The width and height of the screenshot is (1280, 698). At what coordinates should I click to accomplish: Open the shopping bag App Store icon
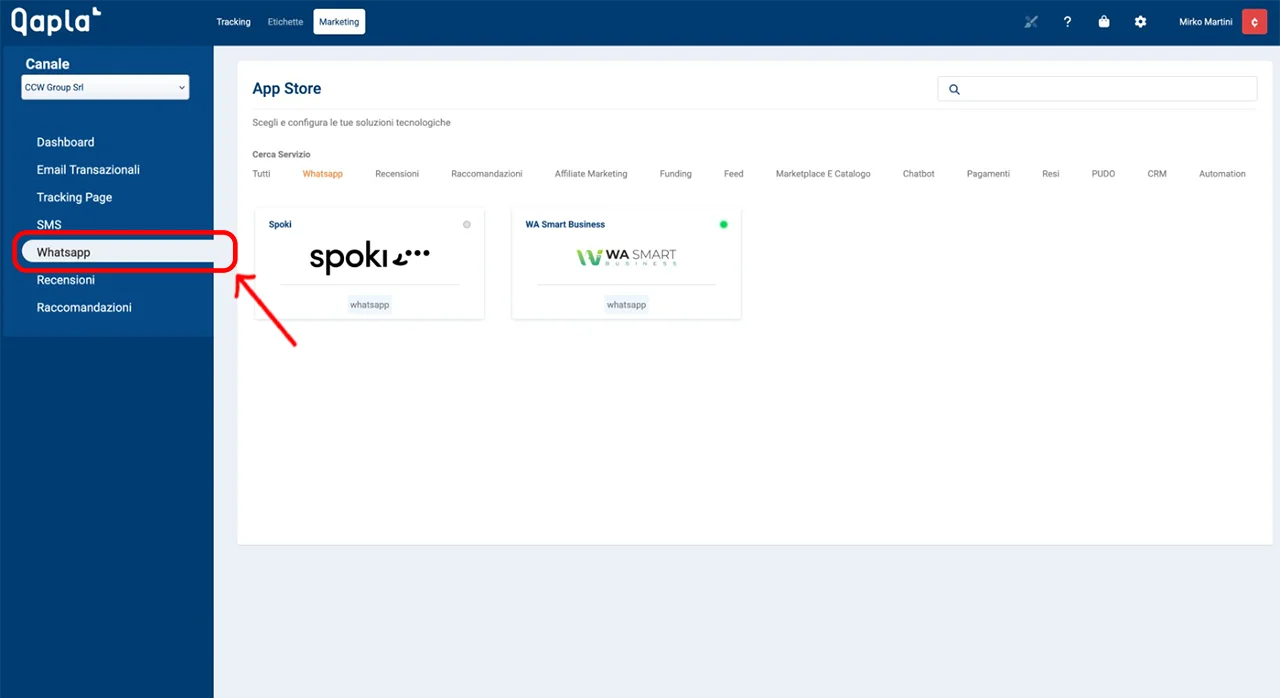(x=1104, y=22)
